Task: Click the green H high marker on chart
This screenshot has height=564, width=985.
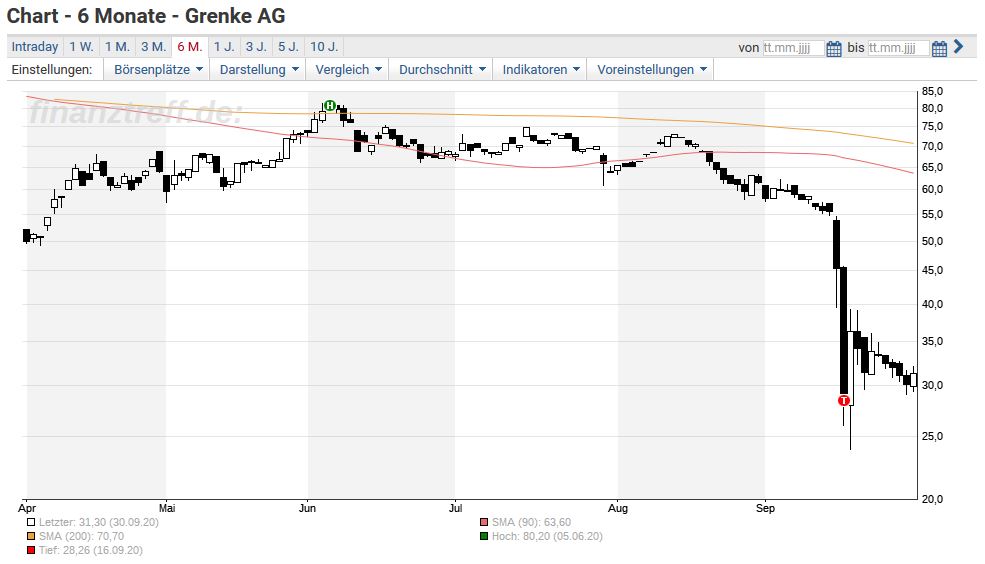Action: point(329,106)
